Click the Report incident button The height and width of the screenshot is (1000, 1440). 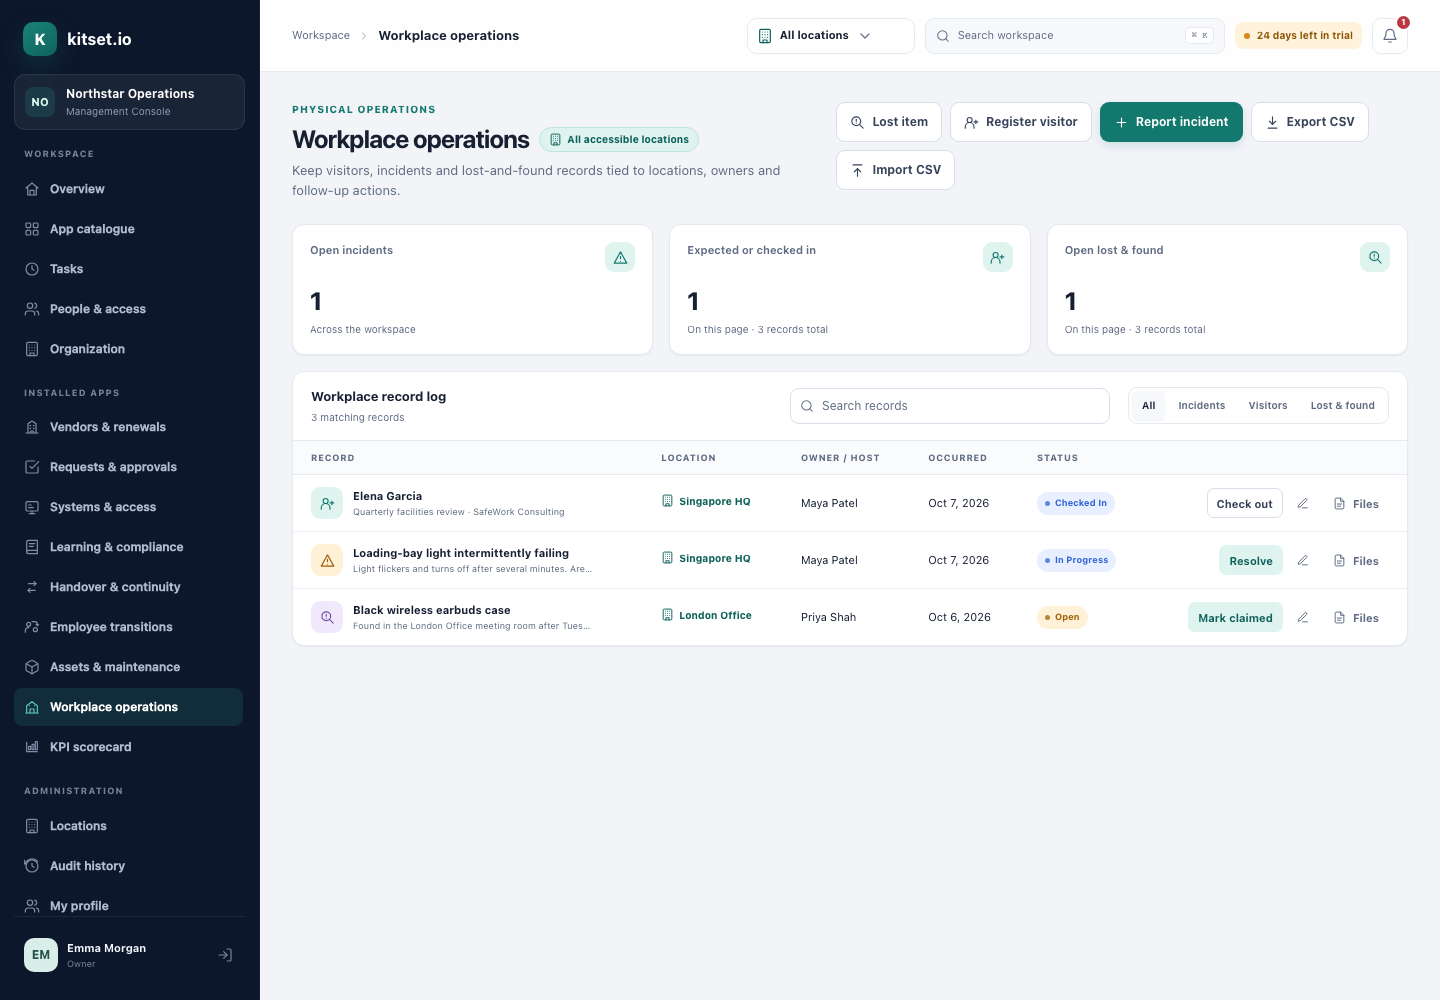1171,122
